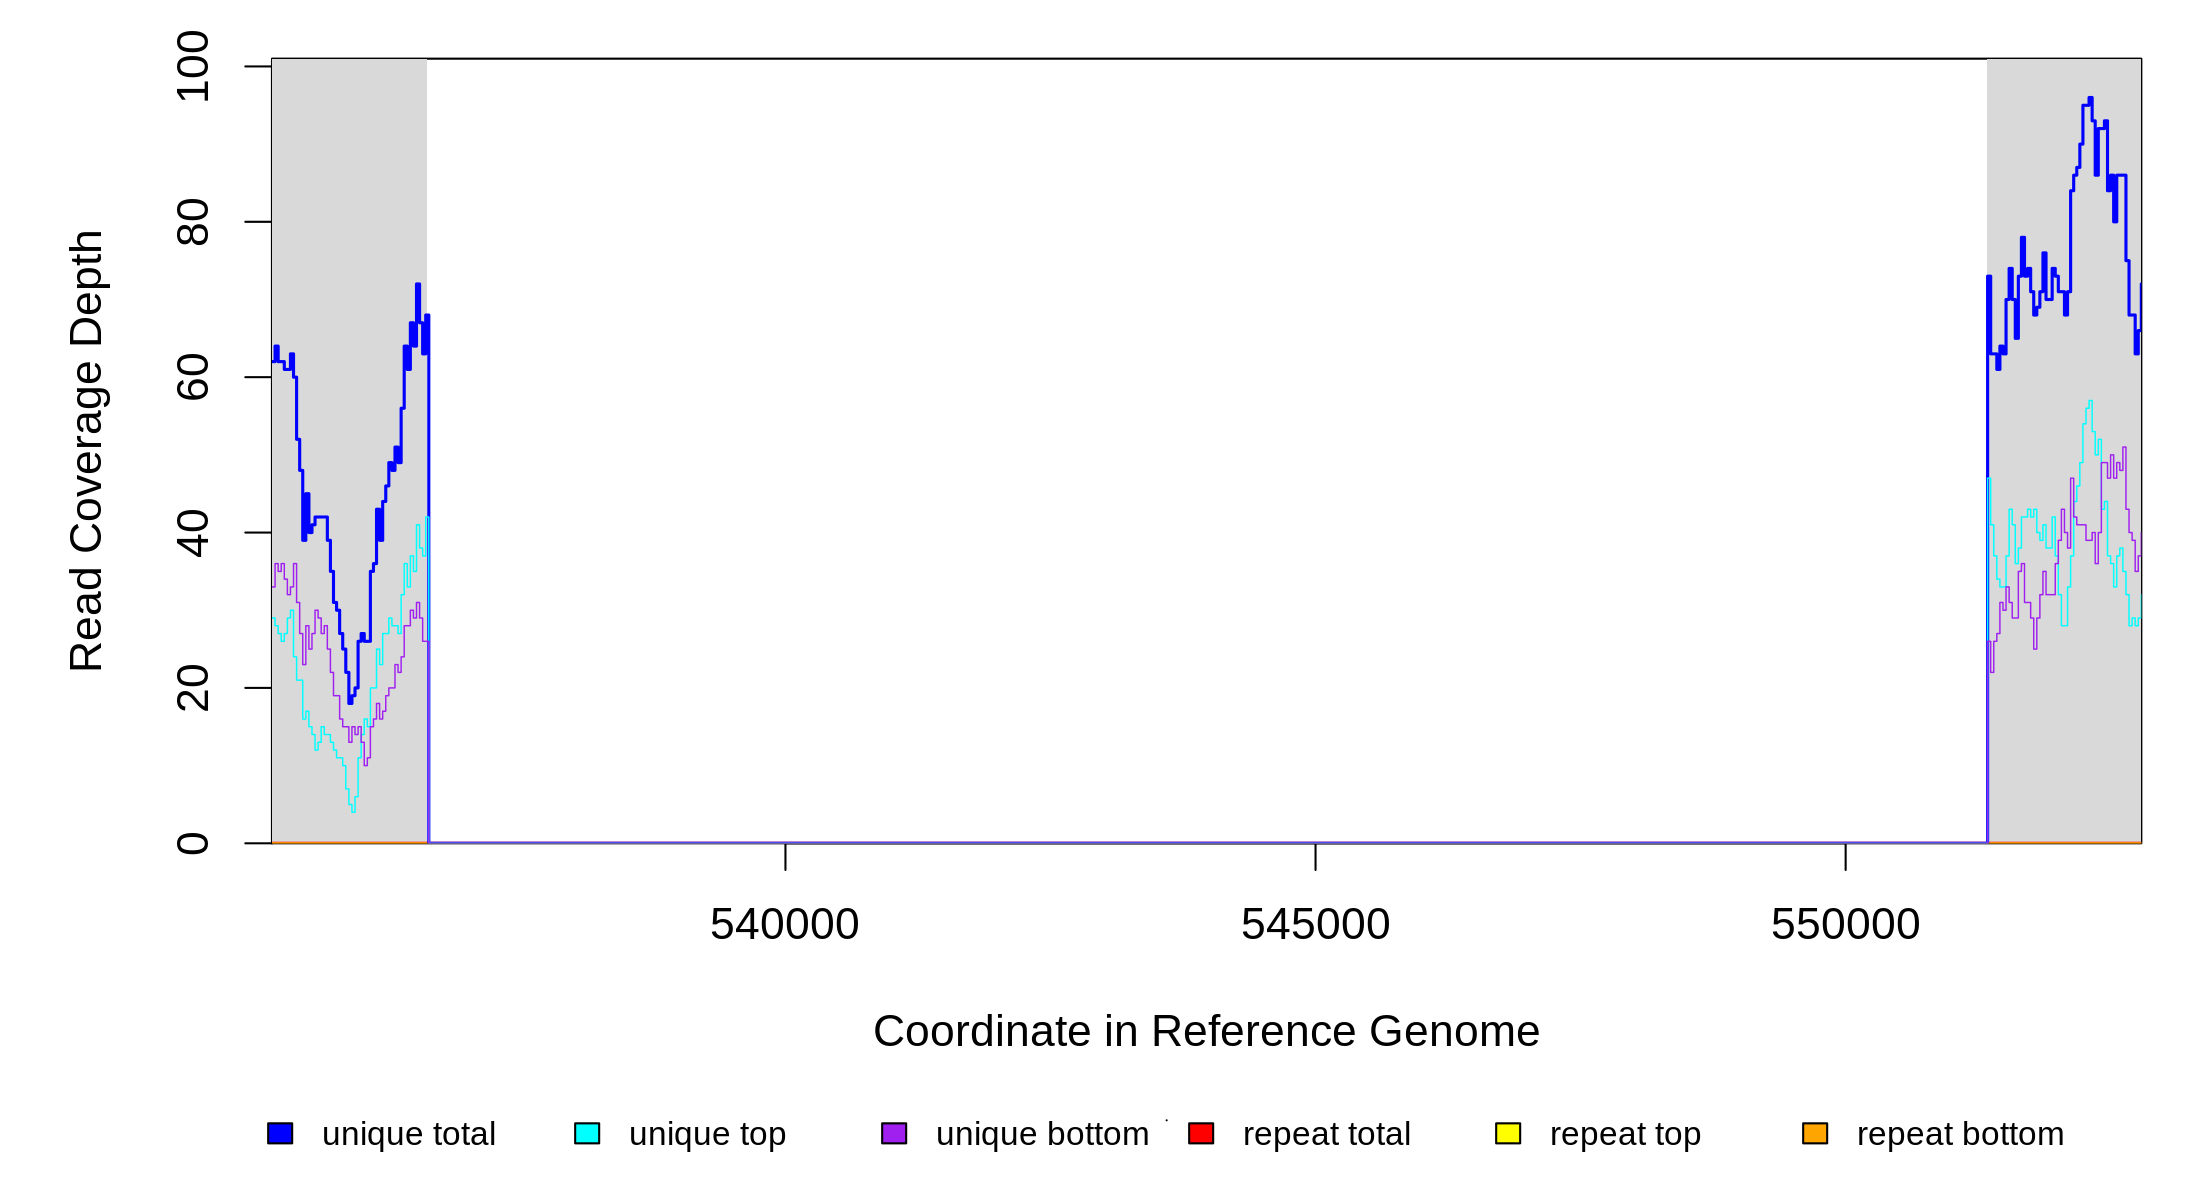The height and width of the screenshot is (1200, 2200).
Task: Click the orange 'repeat bottom' legend swatch
Action: tap(1815, 1133)
